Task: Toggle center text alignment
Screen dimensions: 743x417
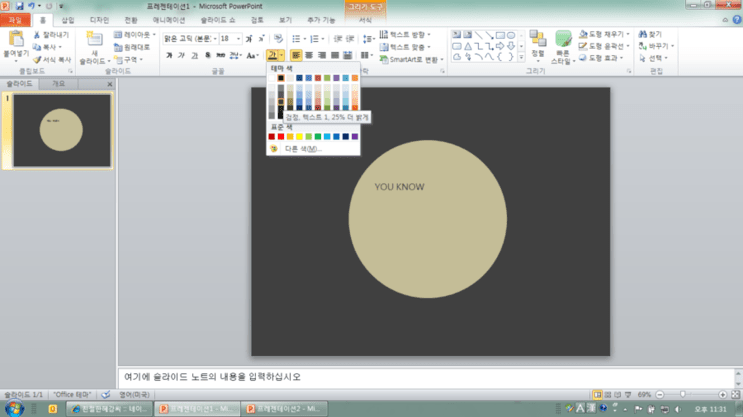Action: (309, 55)
